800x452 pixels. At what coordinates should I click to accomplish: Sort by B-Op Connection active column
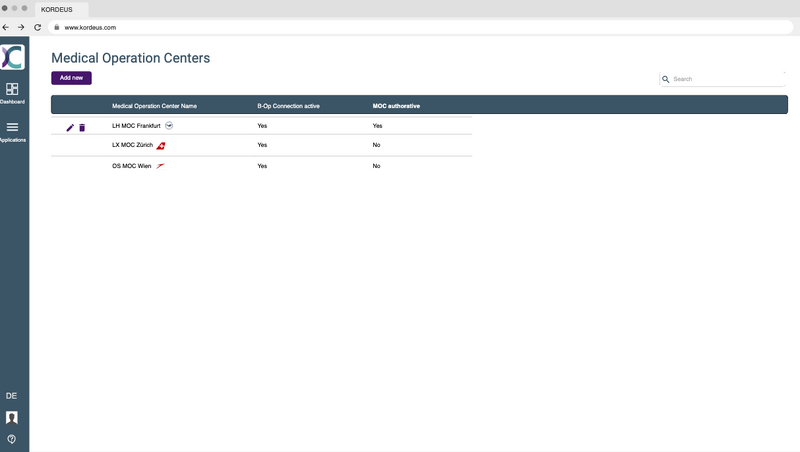tap(288, 105)
